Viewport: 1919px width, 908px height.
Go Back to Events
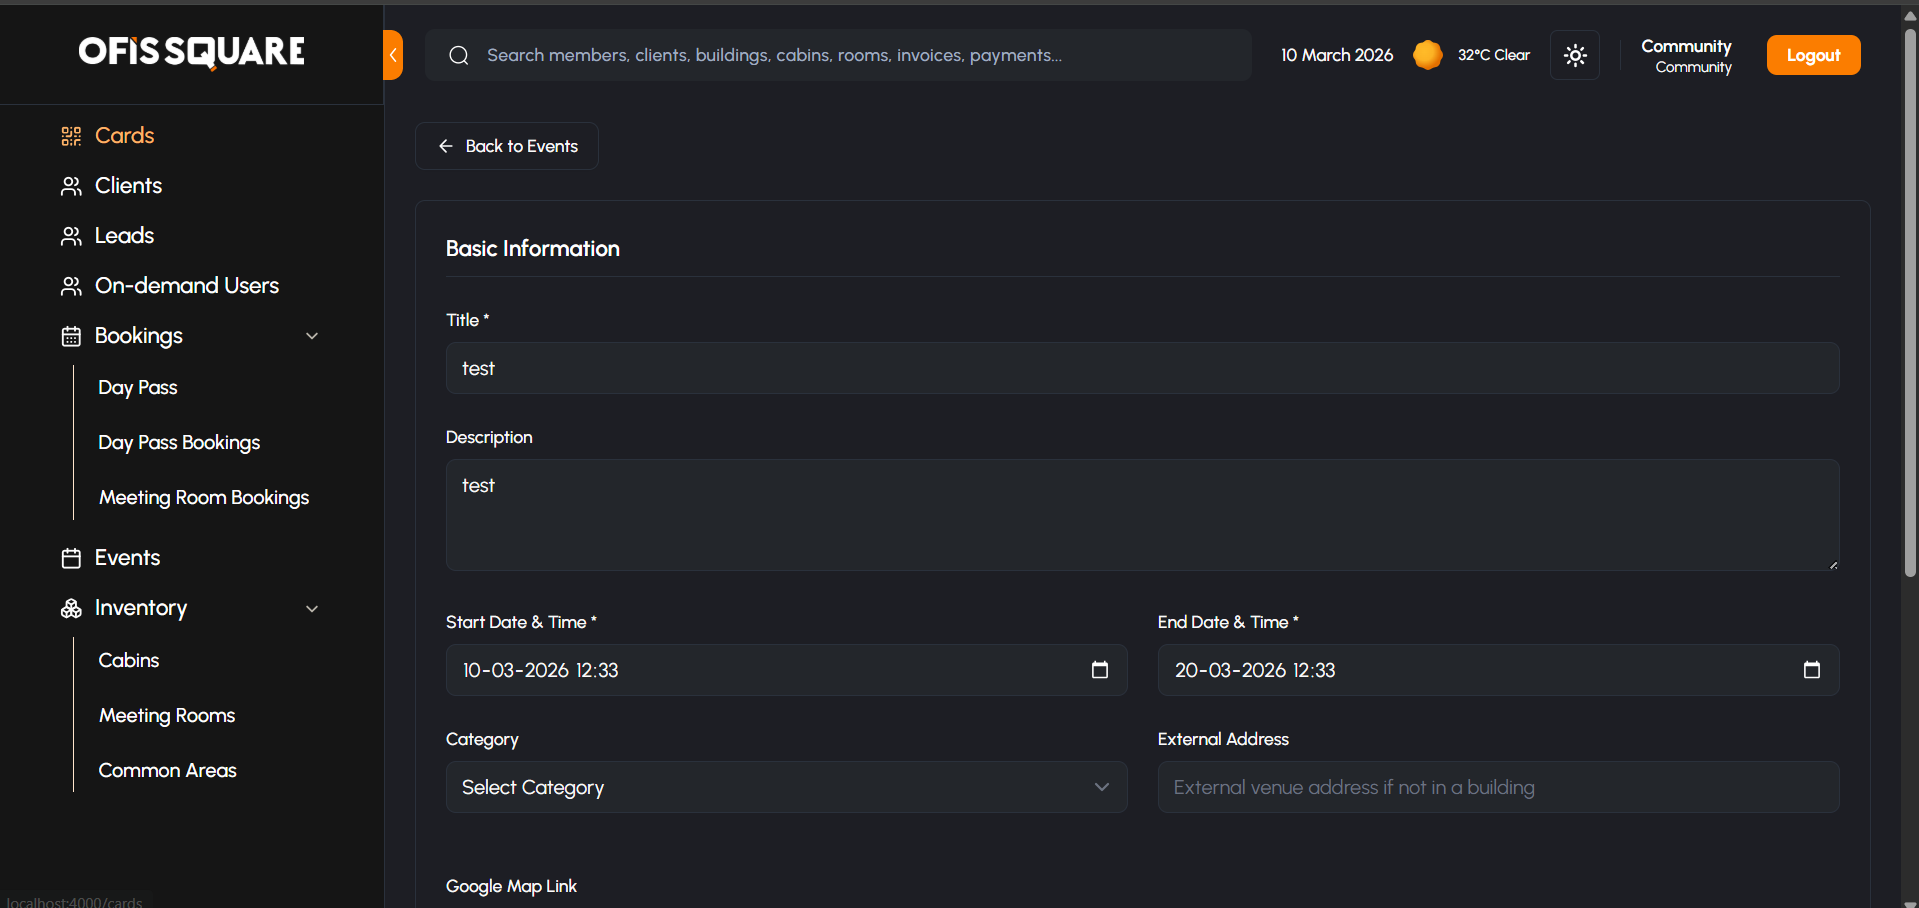tap(507, 146)
